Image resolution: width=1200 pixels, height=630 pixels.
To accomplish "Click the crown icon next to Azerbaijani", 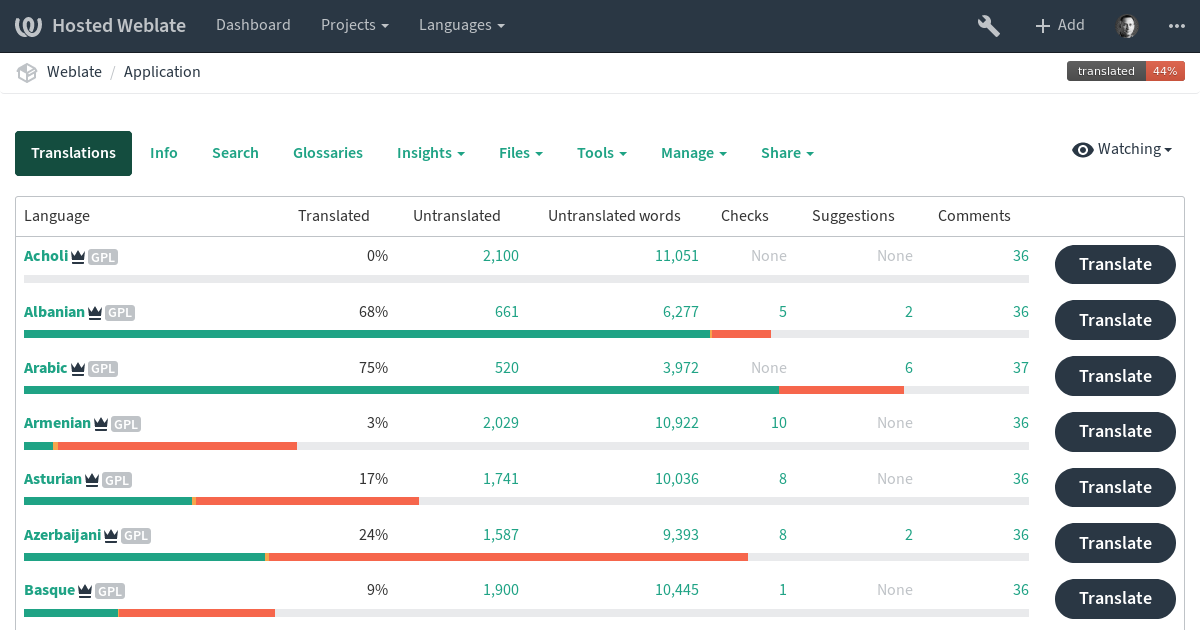I will click(111, 536).
